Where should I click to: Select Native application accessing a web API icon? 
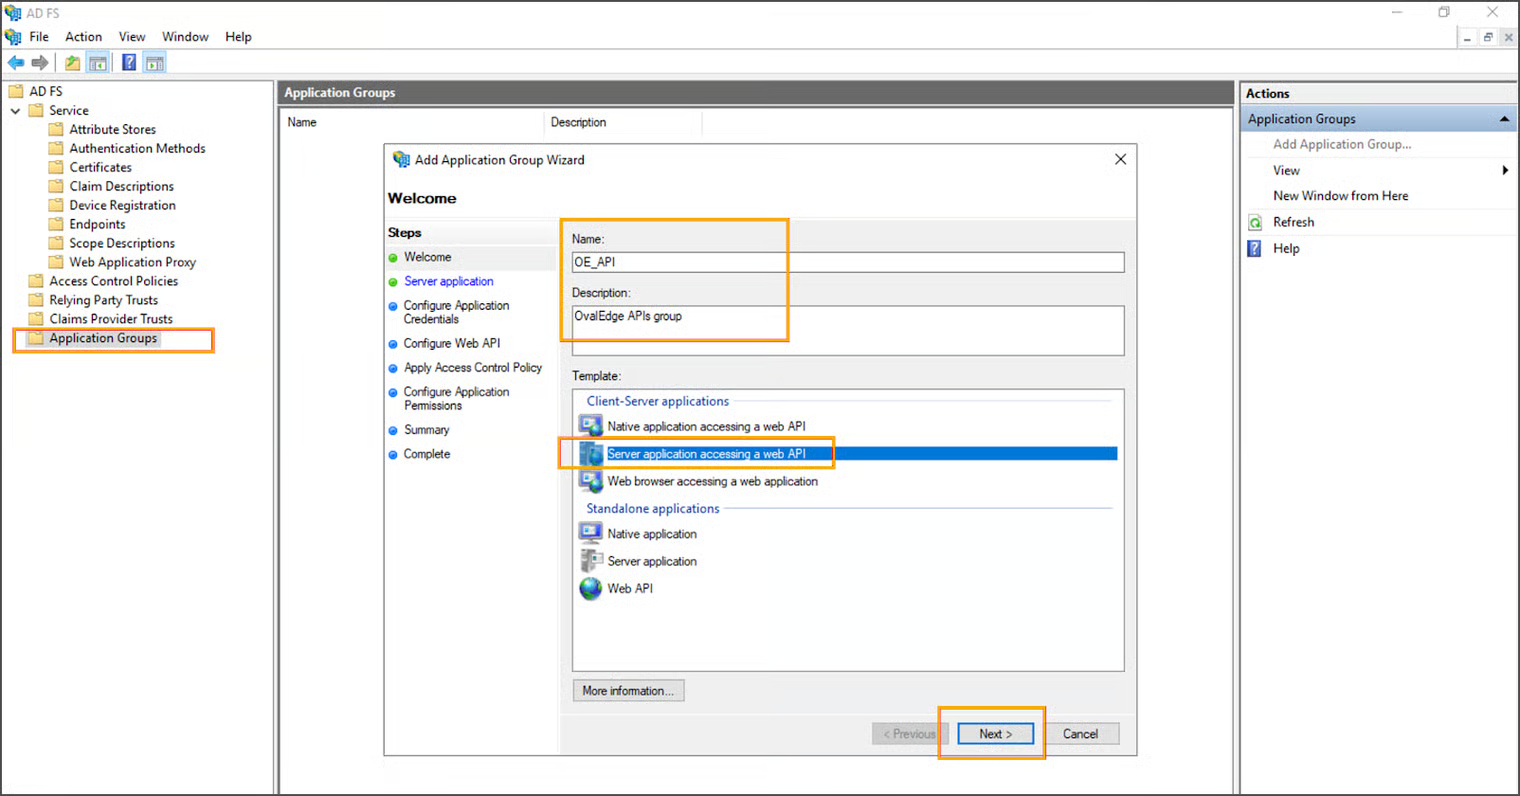(591, 426)
